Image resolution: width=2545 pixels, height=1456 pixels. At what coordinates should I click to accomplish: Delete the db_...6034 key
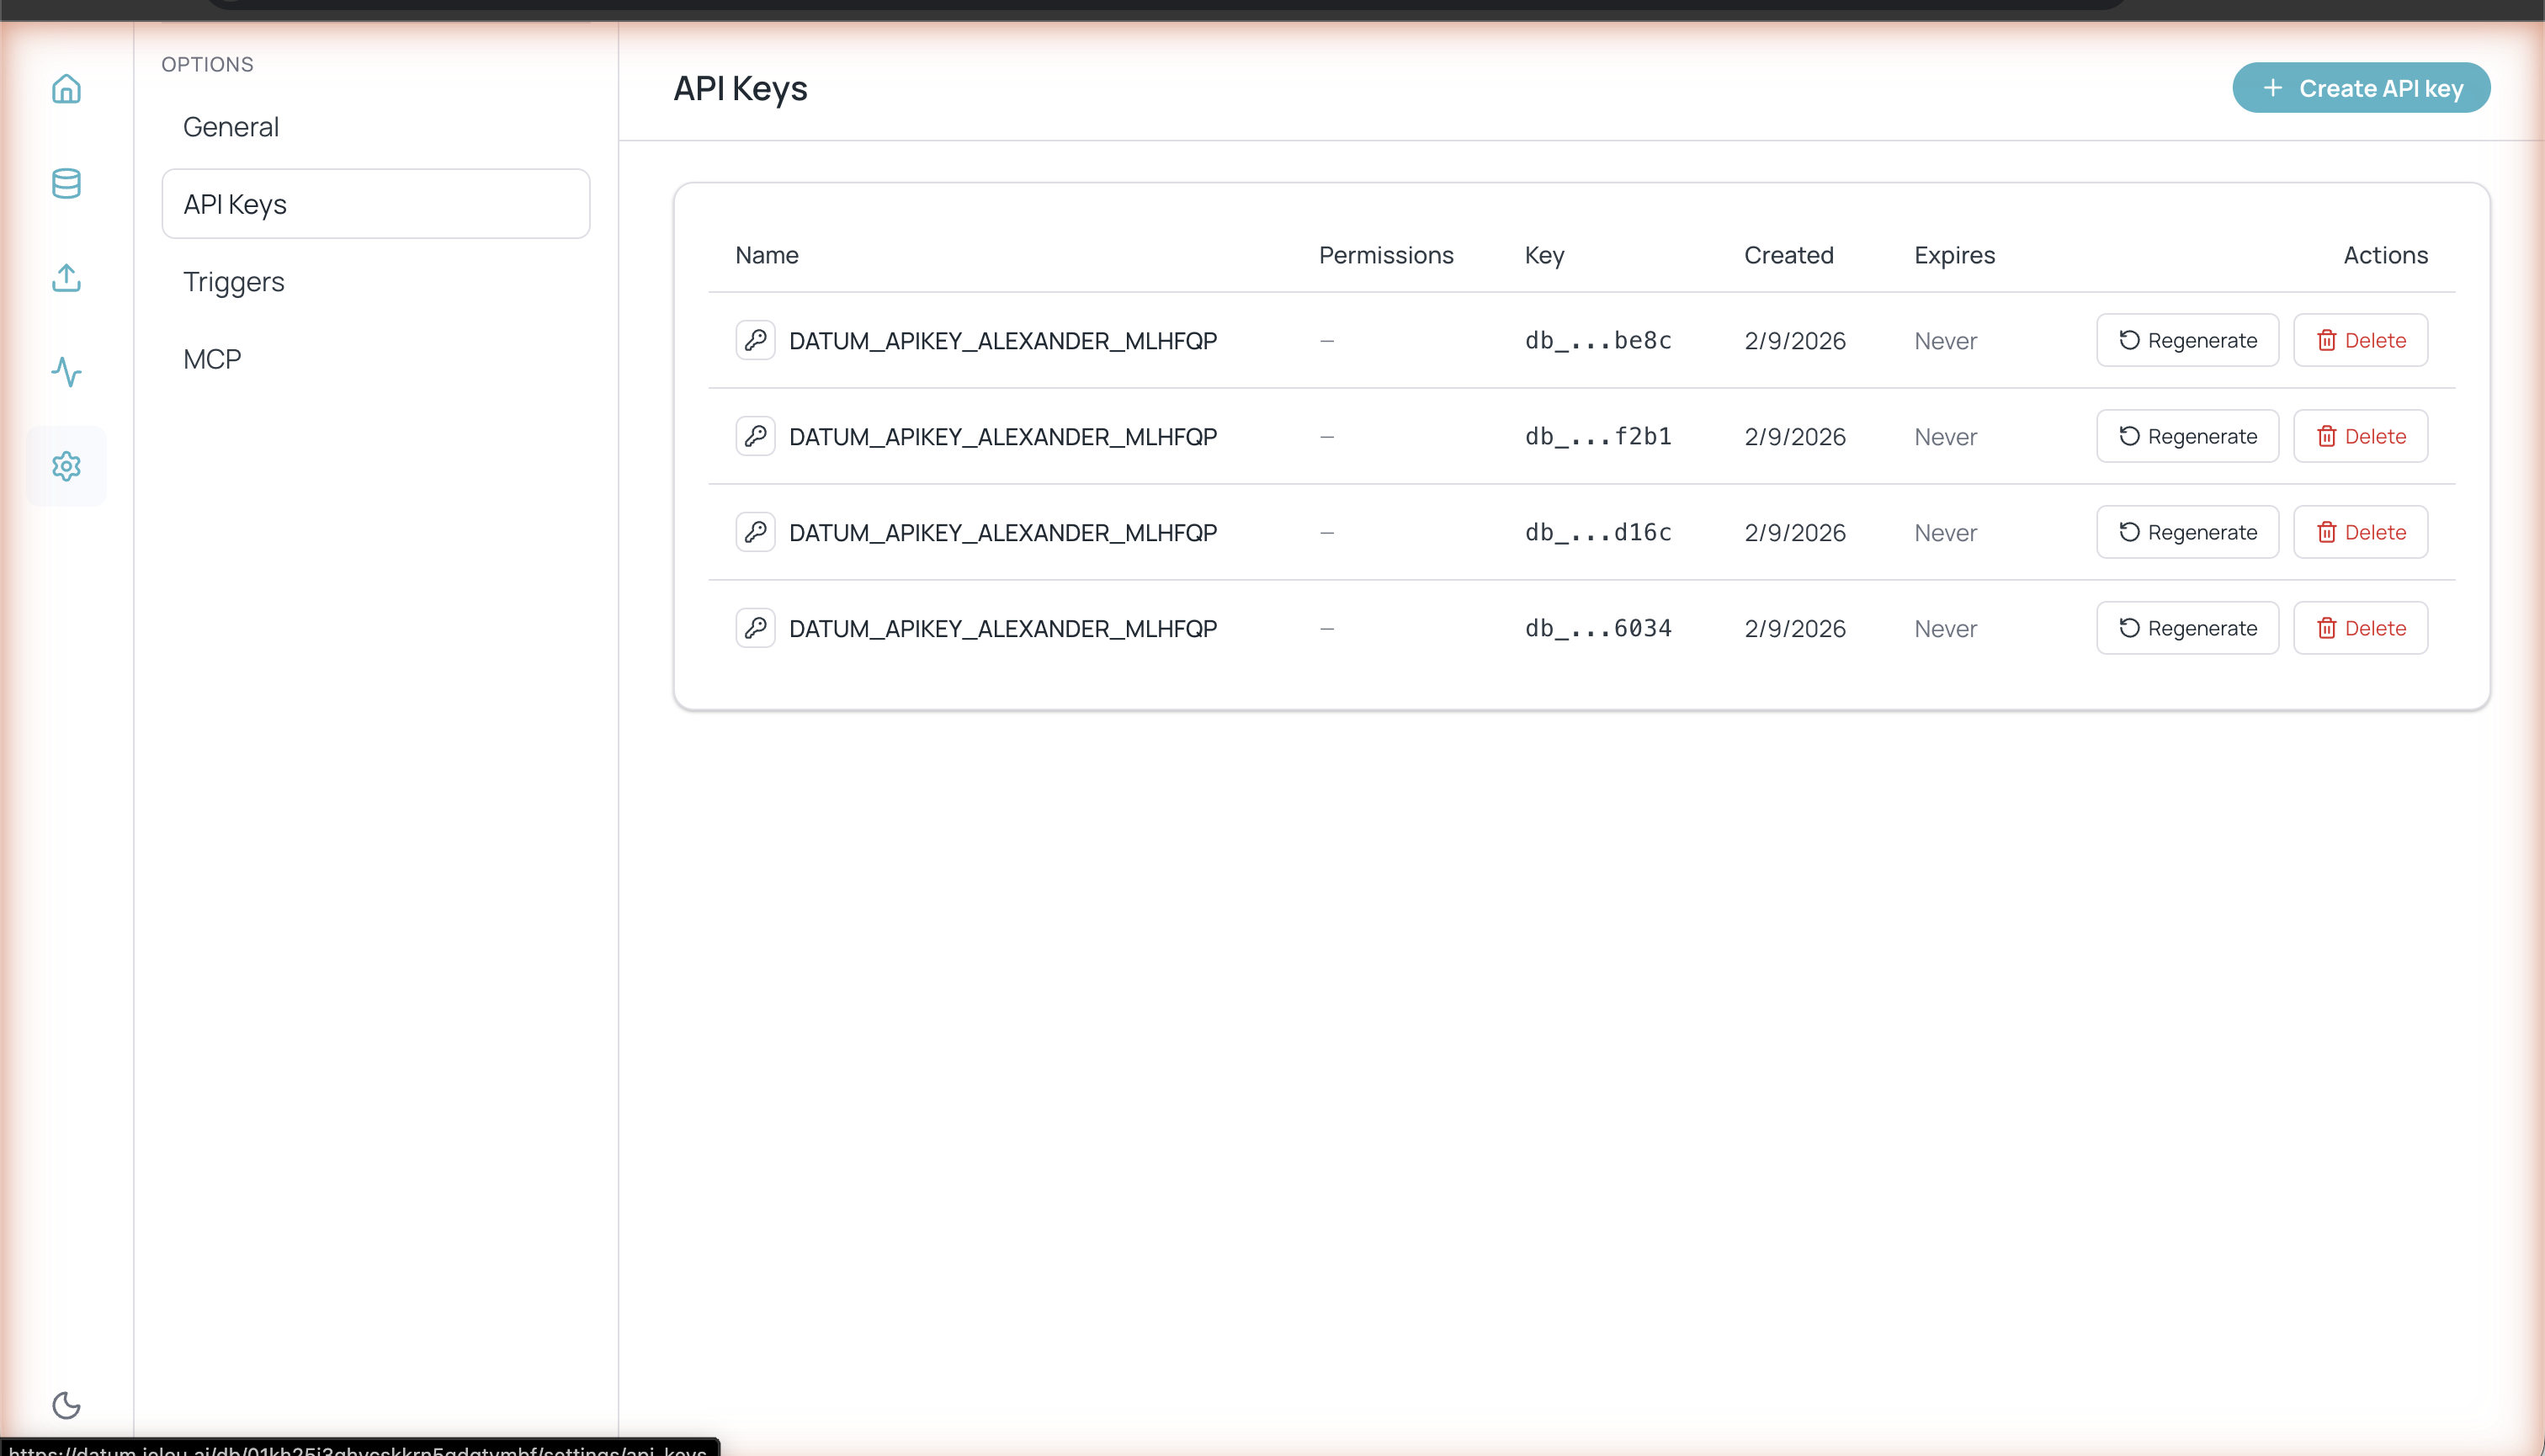pos(2360,628)
